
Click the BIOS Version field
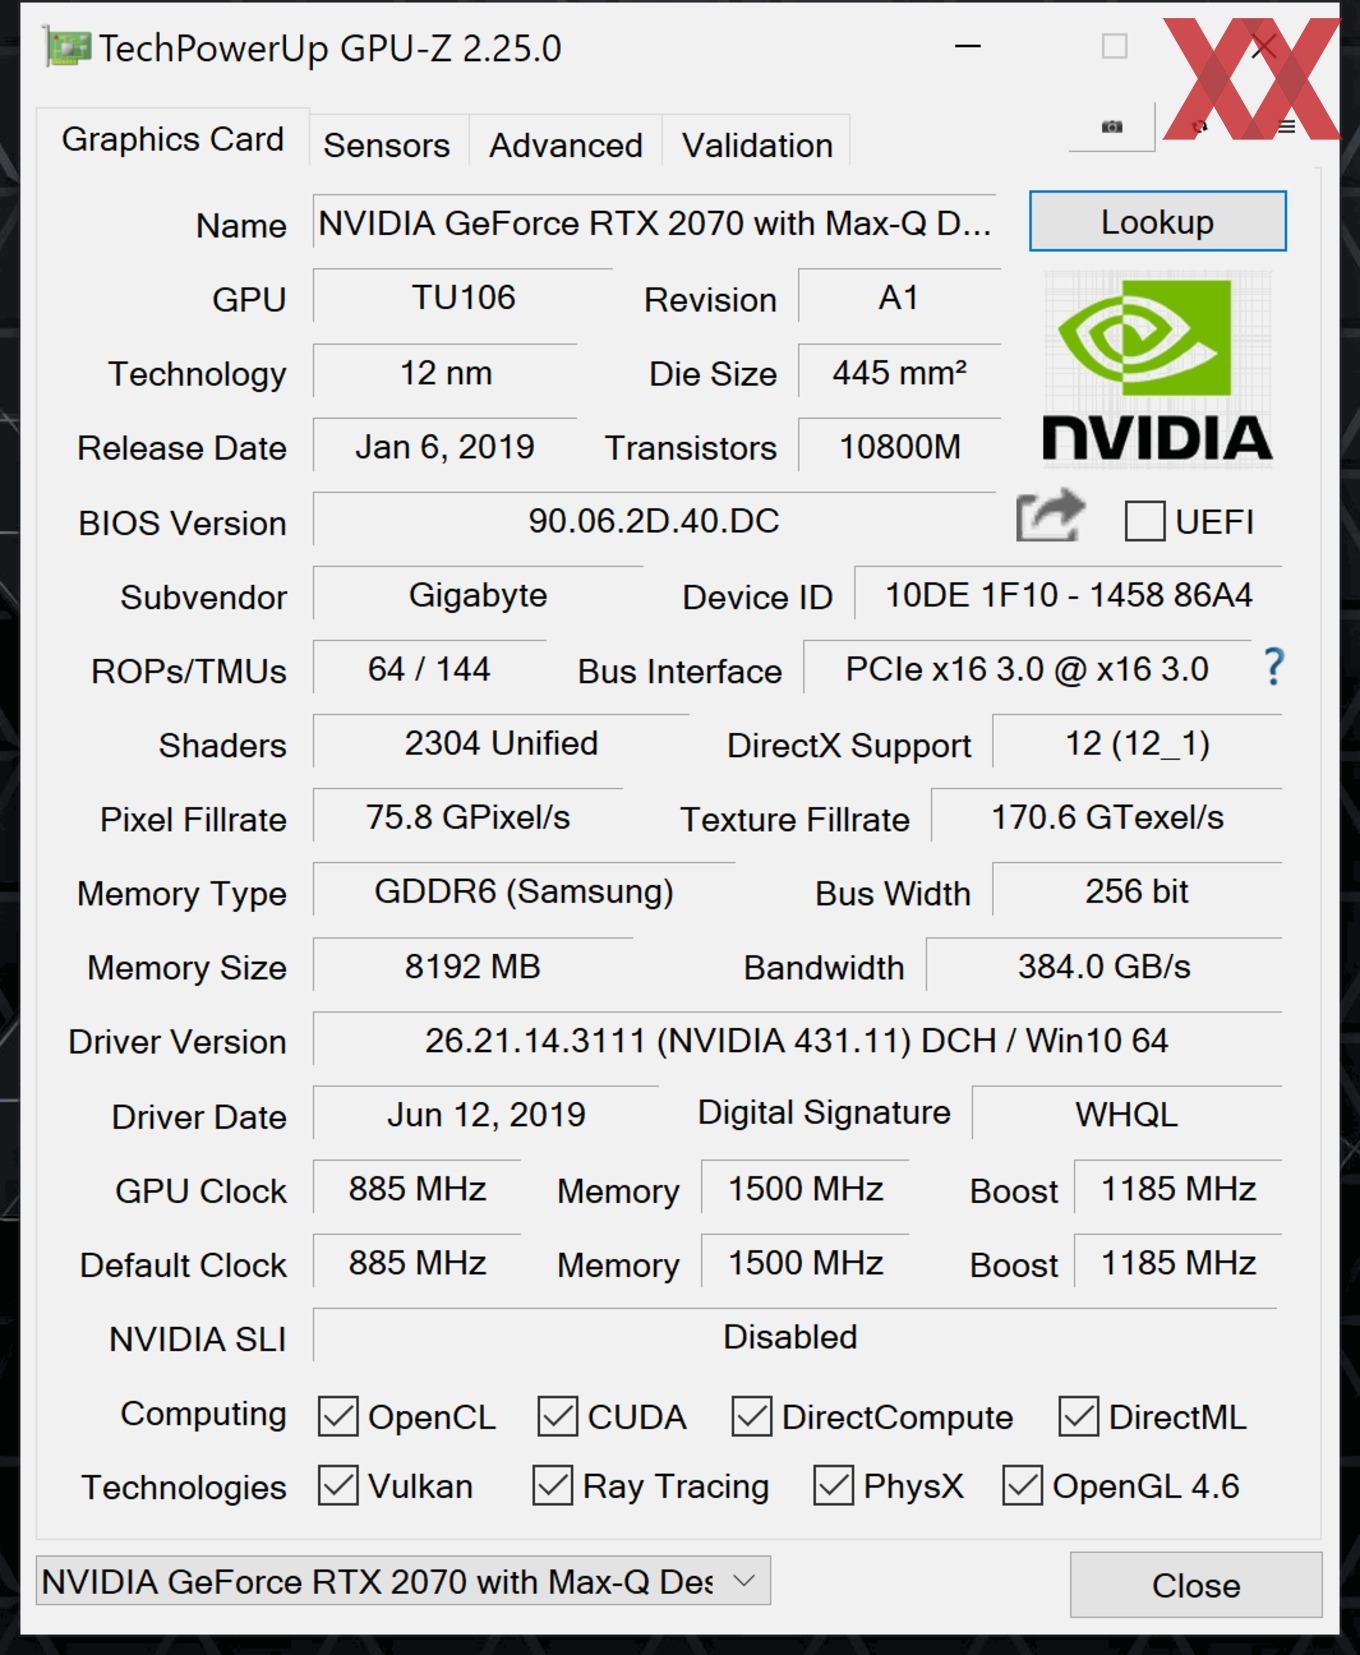654,520
